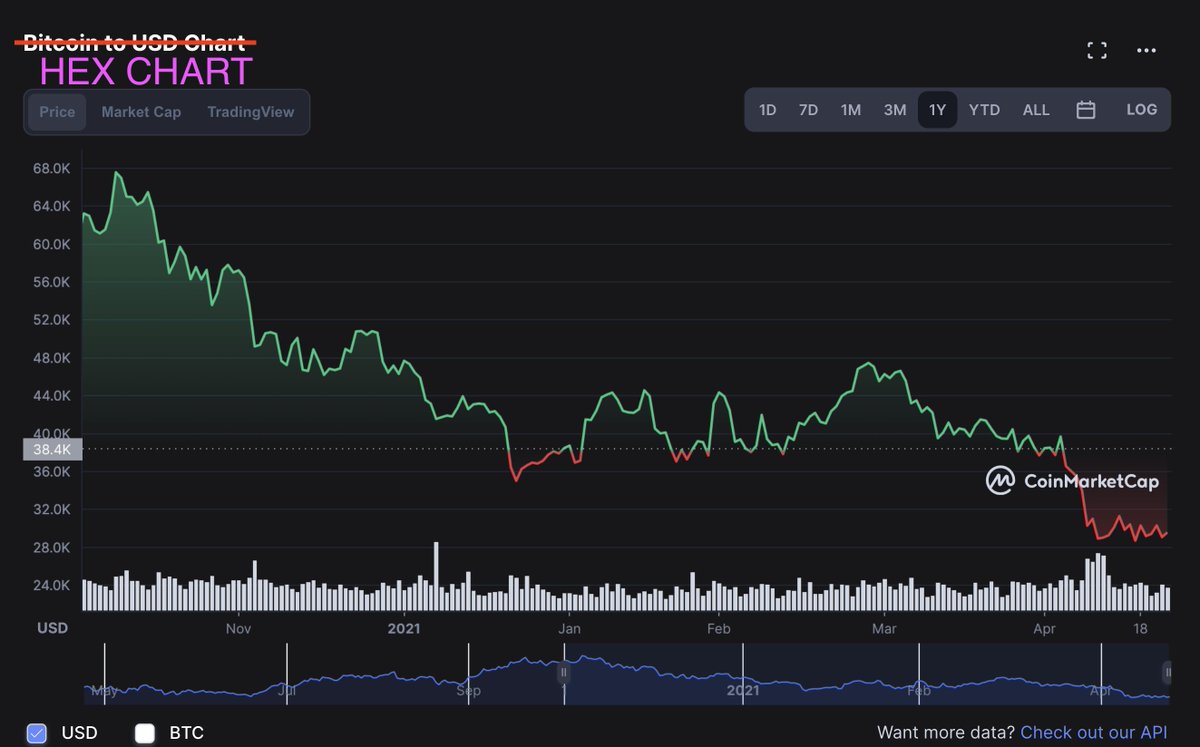The image size is (1200, 747).
Task: Open the Check out our API link
Action: [1094, 733]
